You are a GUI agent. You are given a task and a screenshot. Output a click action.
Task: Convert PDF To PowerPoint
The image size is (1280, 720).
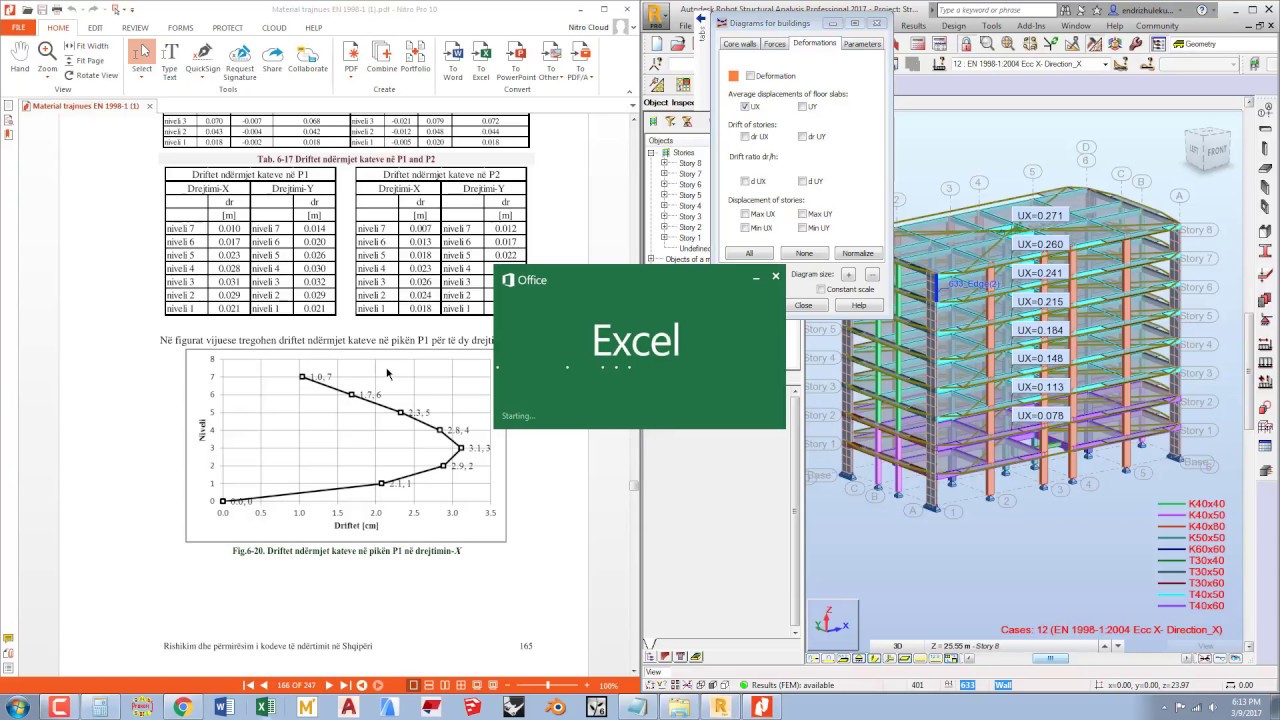point(516,60)
